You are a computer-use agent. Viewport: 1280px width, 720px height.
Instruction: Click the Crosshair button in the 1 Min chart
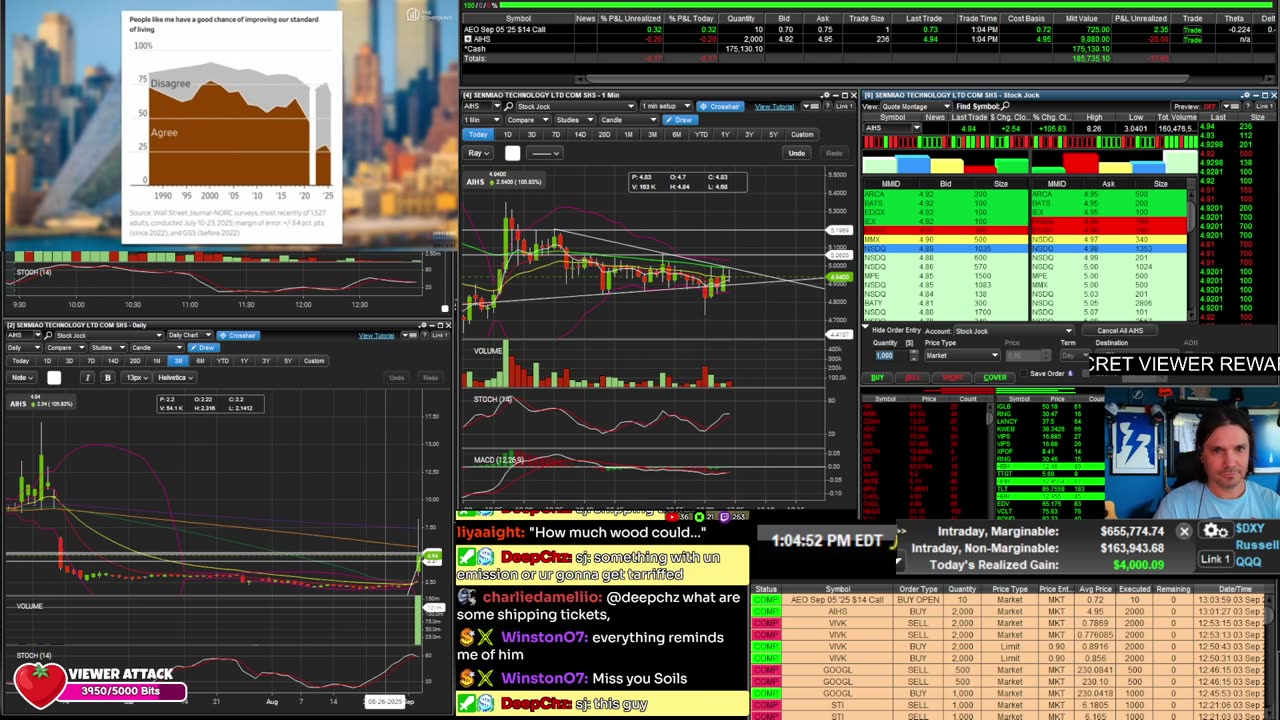point(720,106)
